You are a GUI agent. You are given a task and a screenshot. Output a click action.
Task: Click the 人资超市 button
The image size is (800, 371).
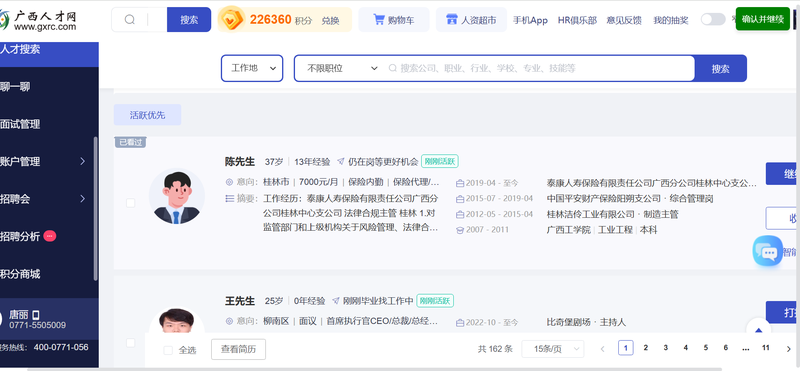pos(471,19)
